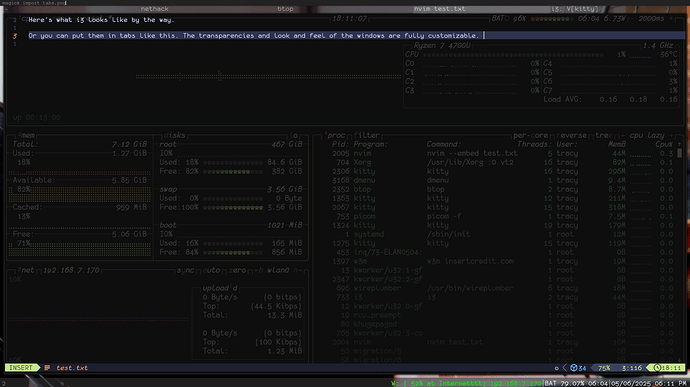The height and width of the screenshot is (387, 690).
Task: Click the 75% scroll position in statusline
Action: (604, 368)
